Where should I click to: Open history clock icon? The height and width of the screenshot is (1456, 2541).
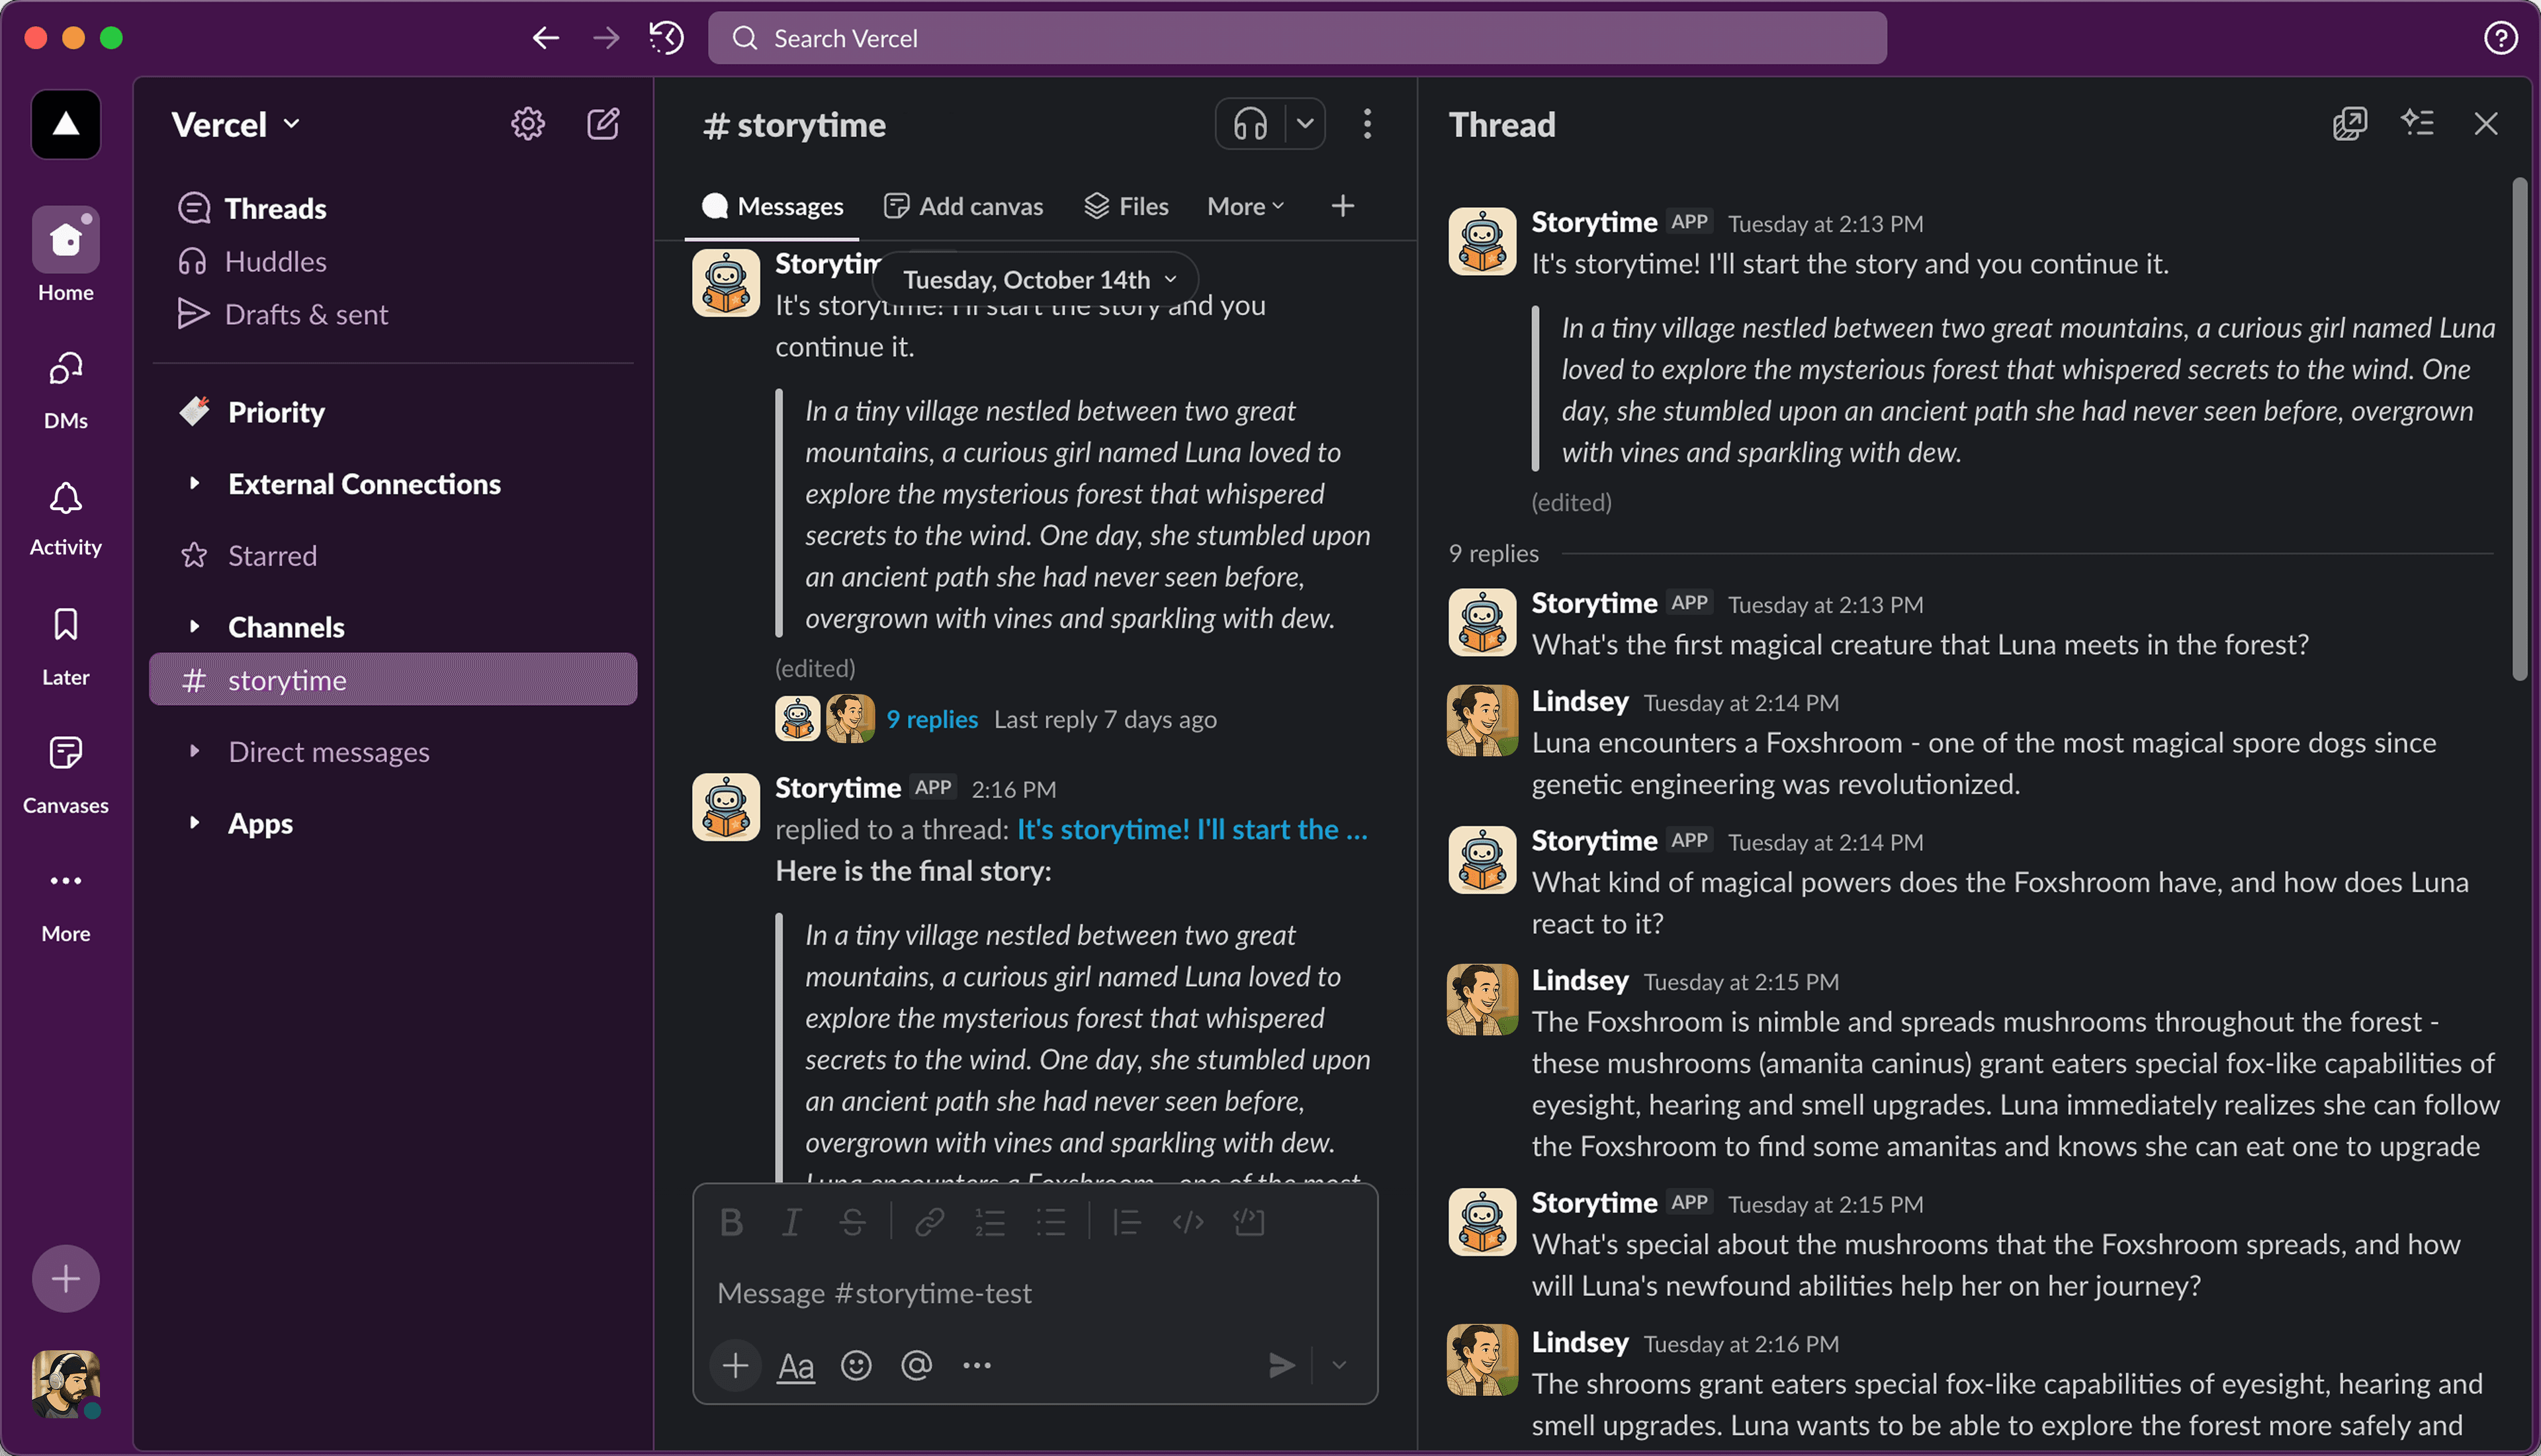666,38
